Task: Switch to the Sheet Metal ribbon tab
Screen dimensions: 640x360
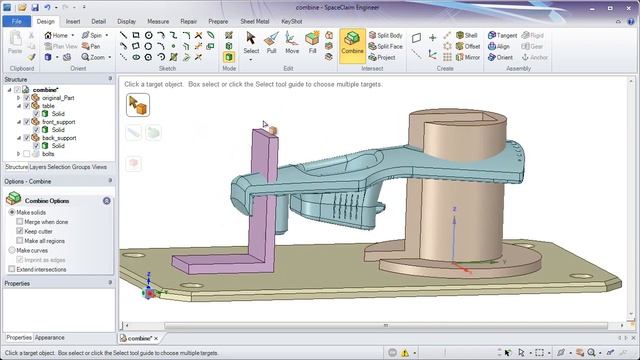Action: 255,21
